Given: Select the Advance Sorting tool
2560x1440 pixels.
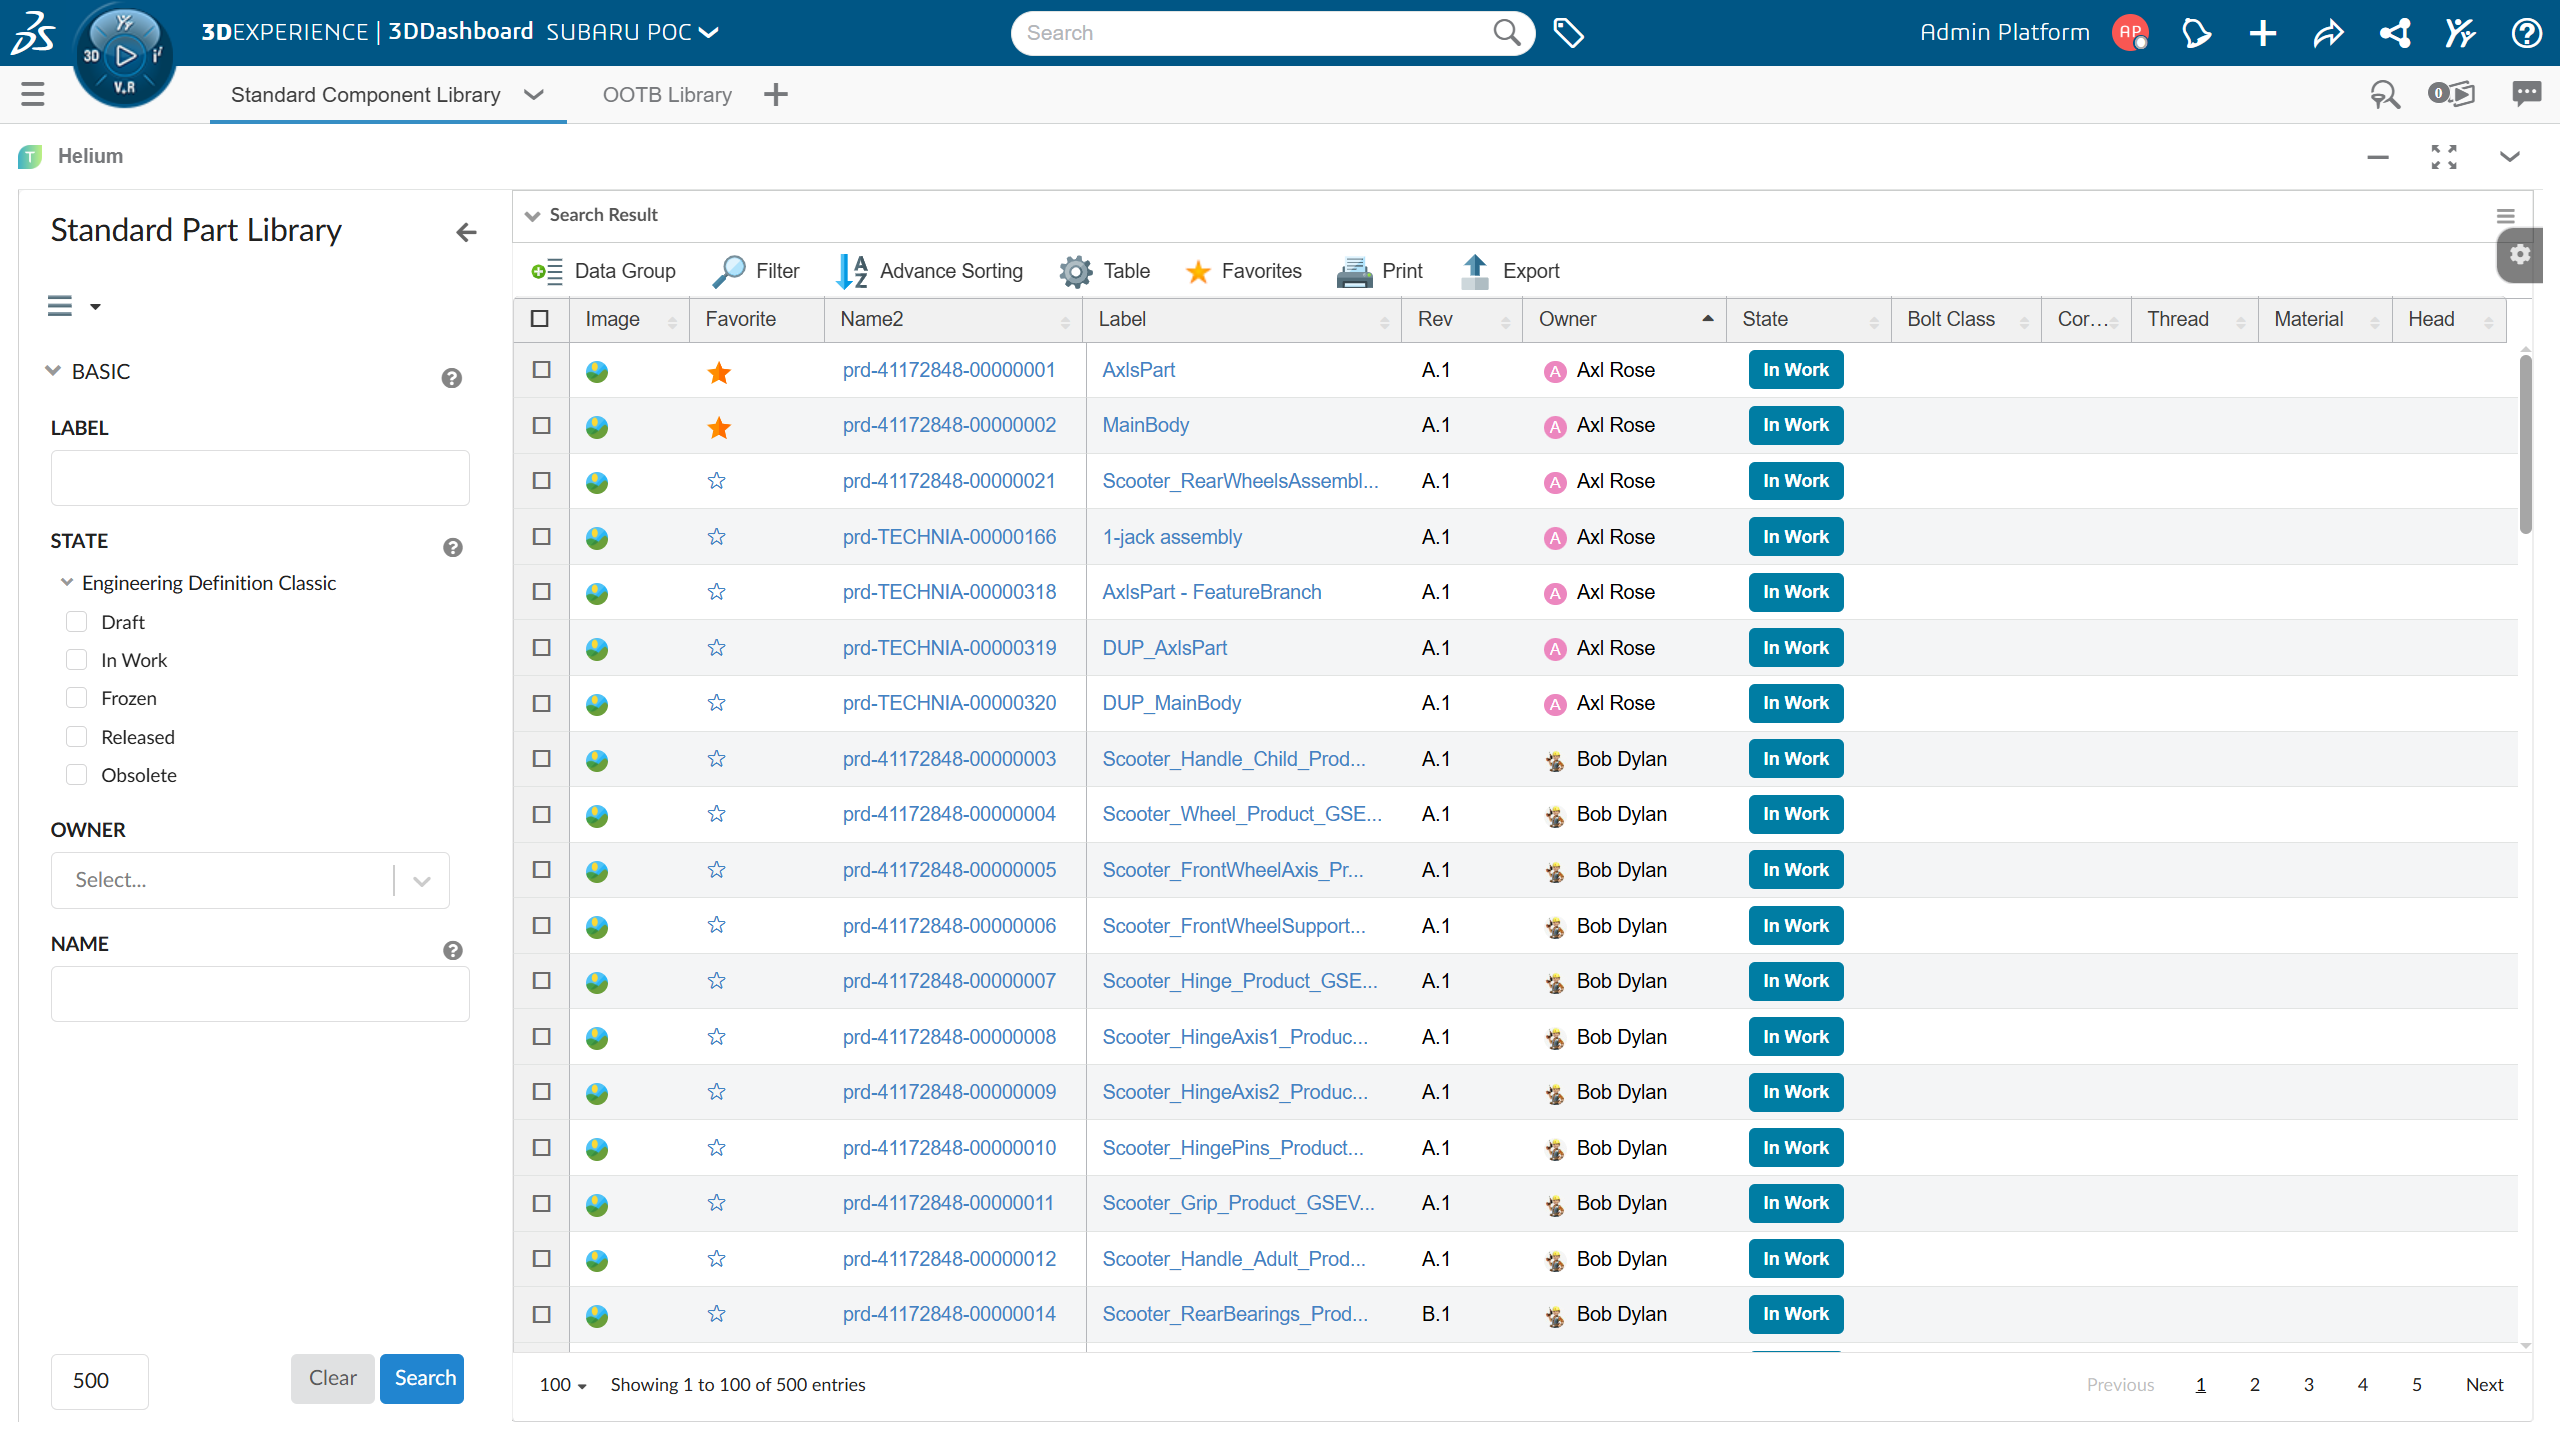Looking at the screenshot, I should [x=930, y=271].
